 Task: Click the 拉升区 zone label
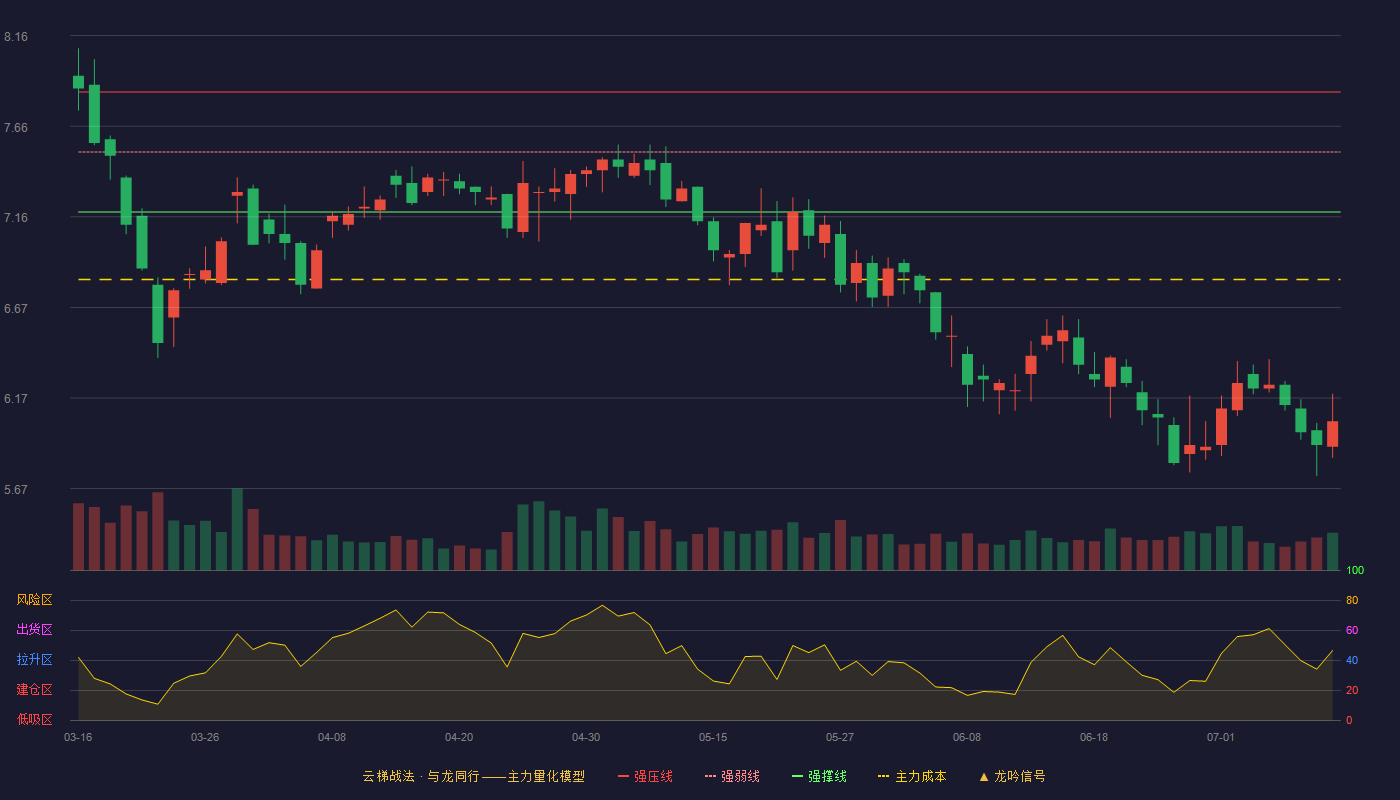34,660
